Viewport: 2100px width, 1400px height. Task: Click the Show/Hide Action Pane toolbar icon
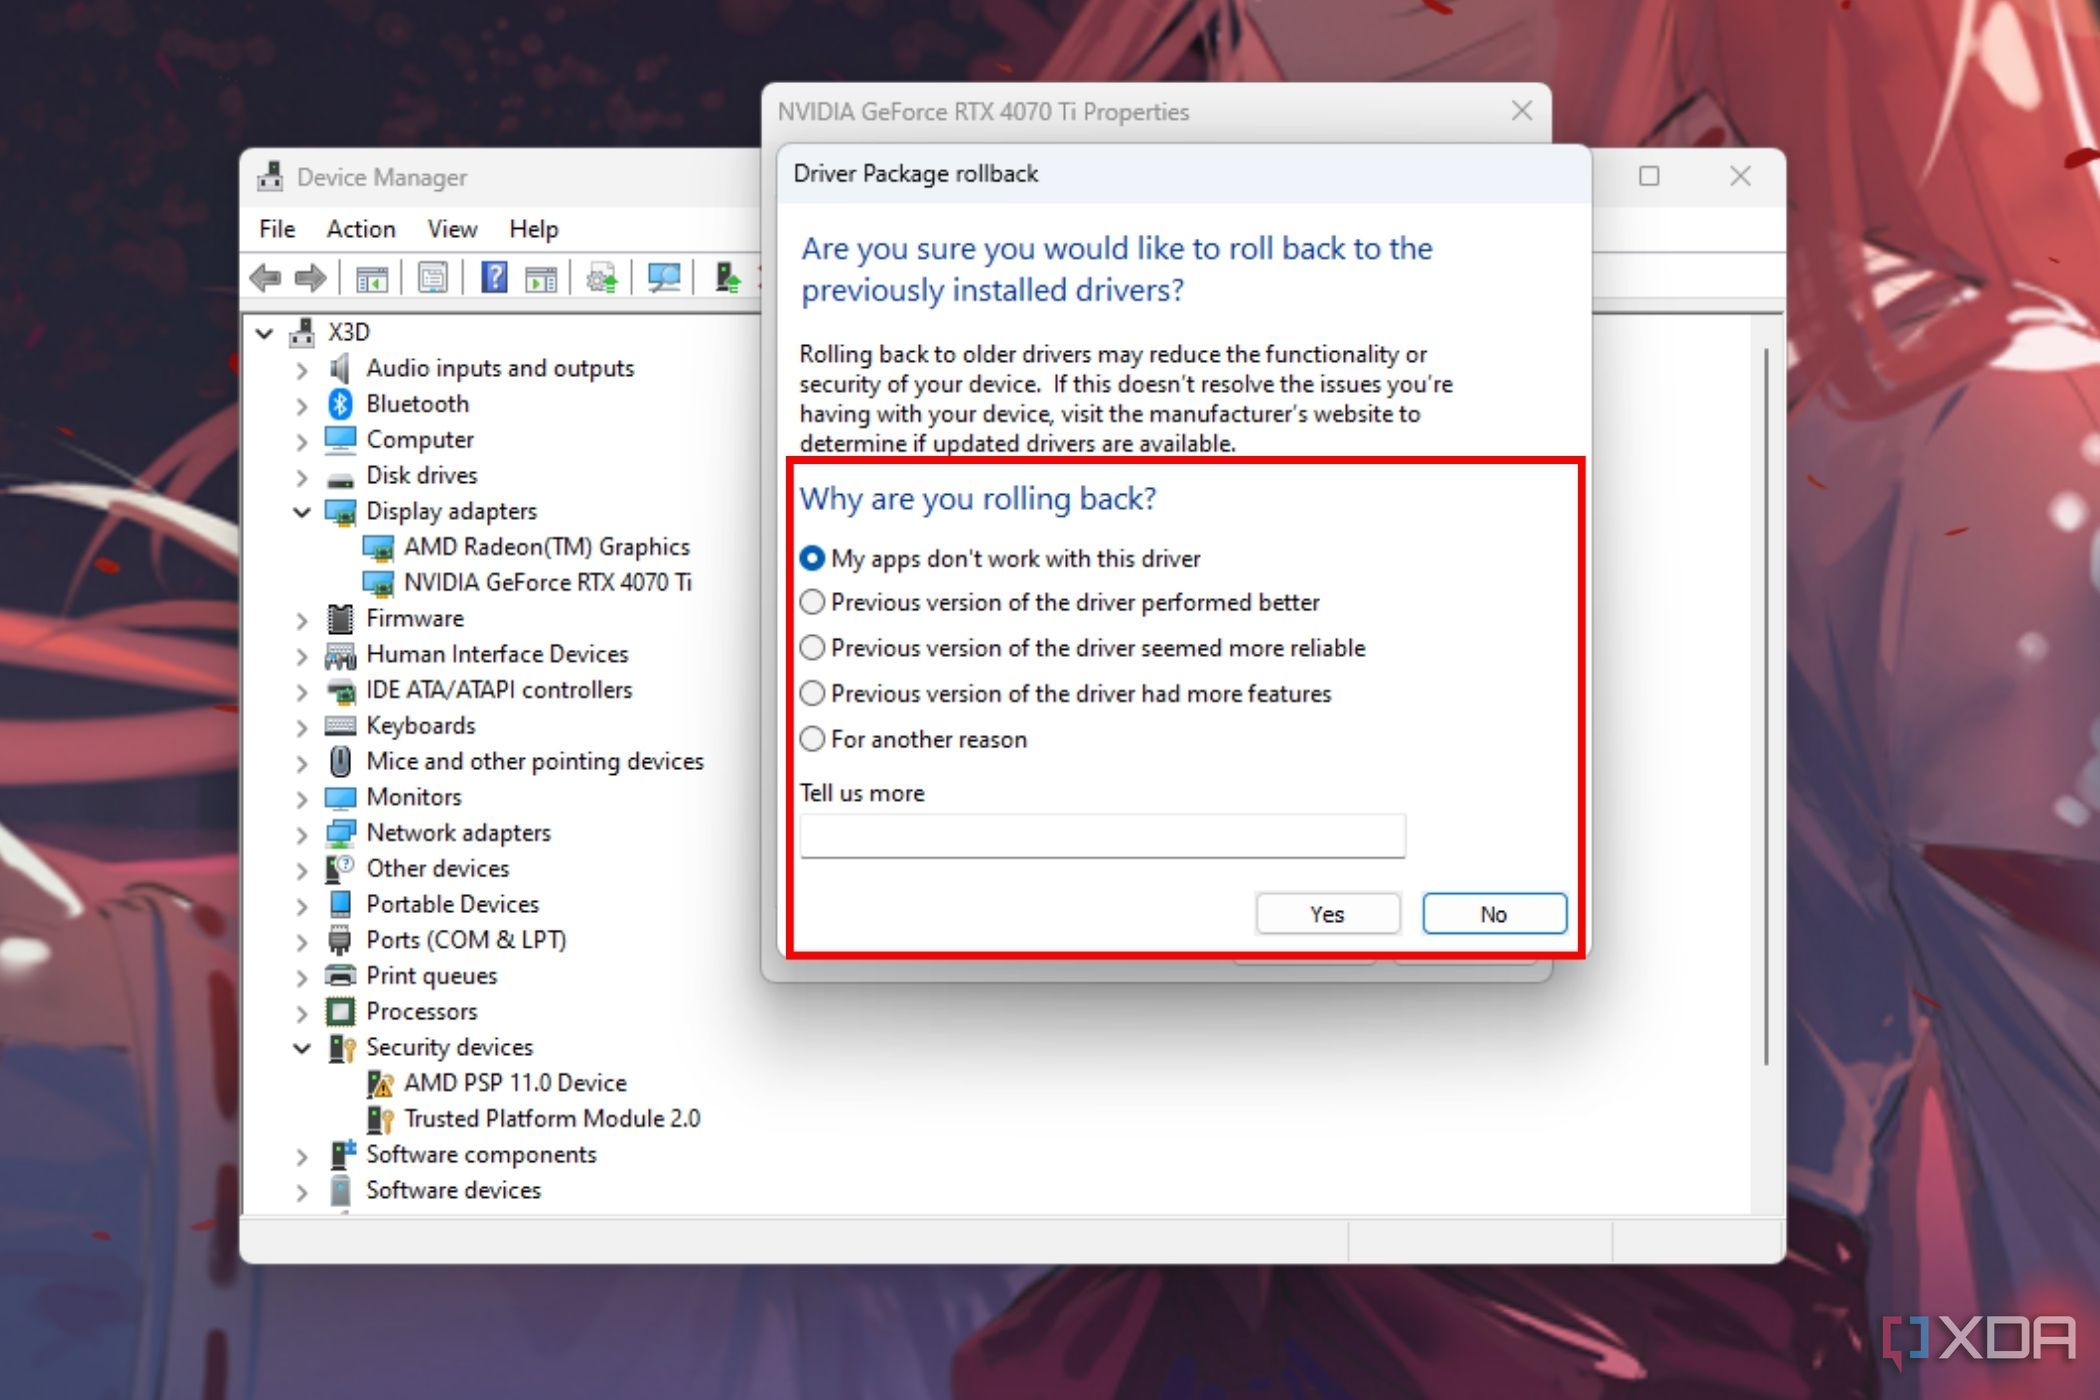click(x=541, y=278)
